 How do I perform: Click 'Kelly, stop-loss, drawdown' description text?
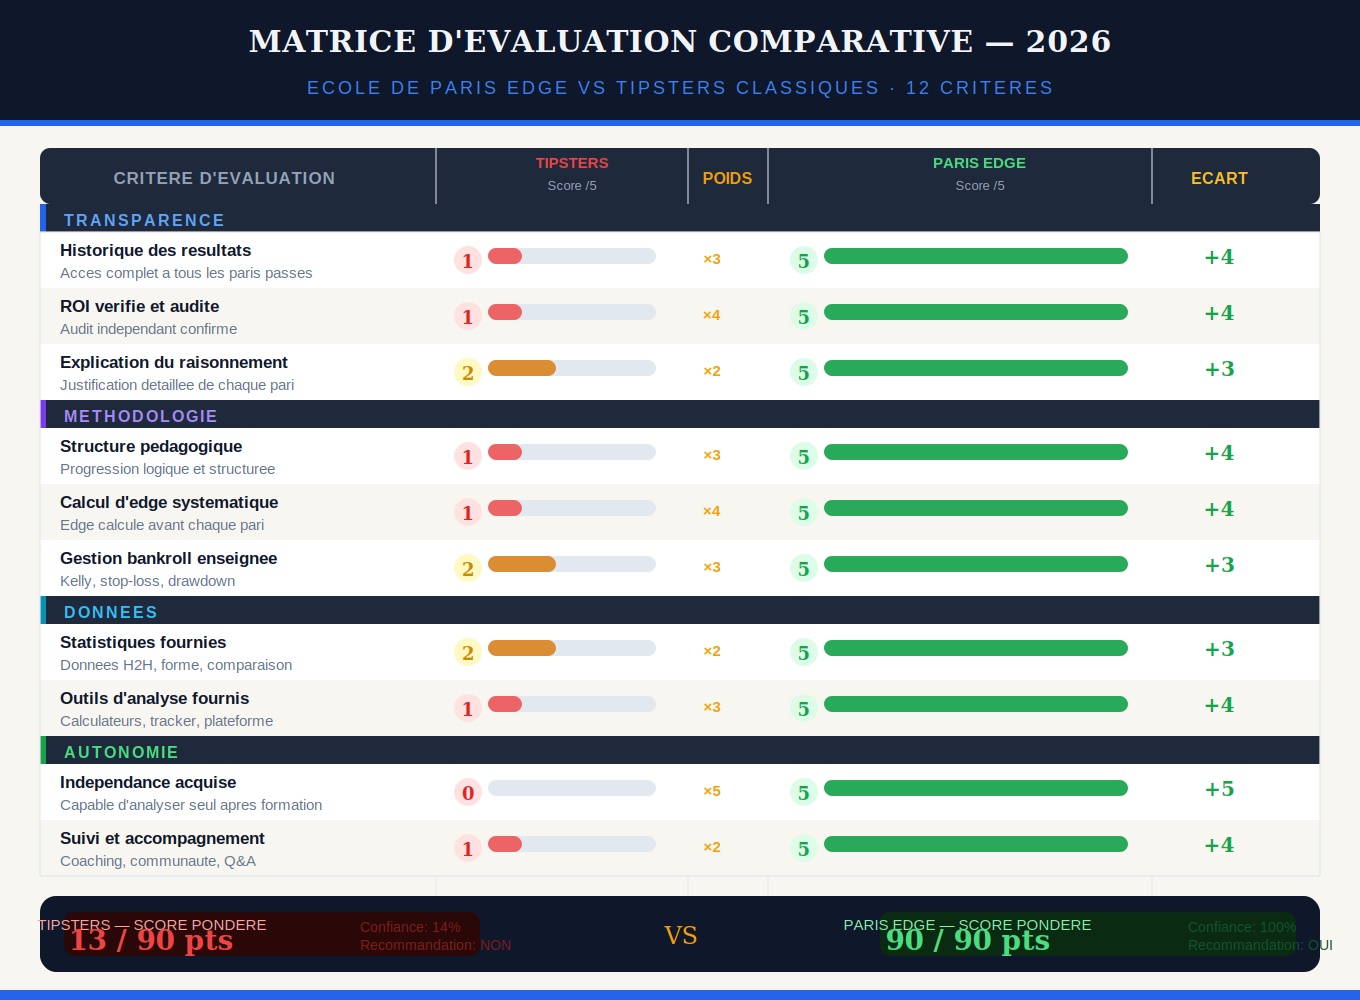coord(148,581)
